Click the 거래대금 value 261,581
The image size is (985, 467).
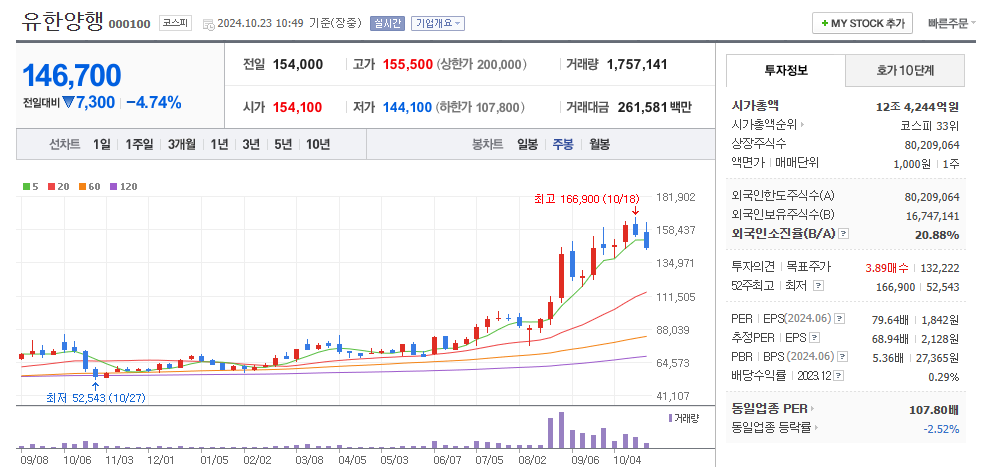642,107
